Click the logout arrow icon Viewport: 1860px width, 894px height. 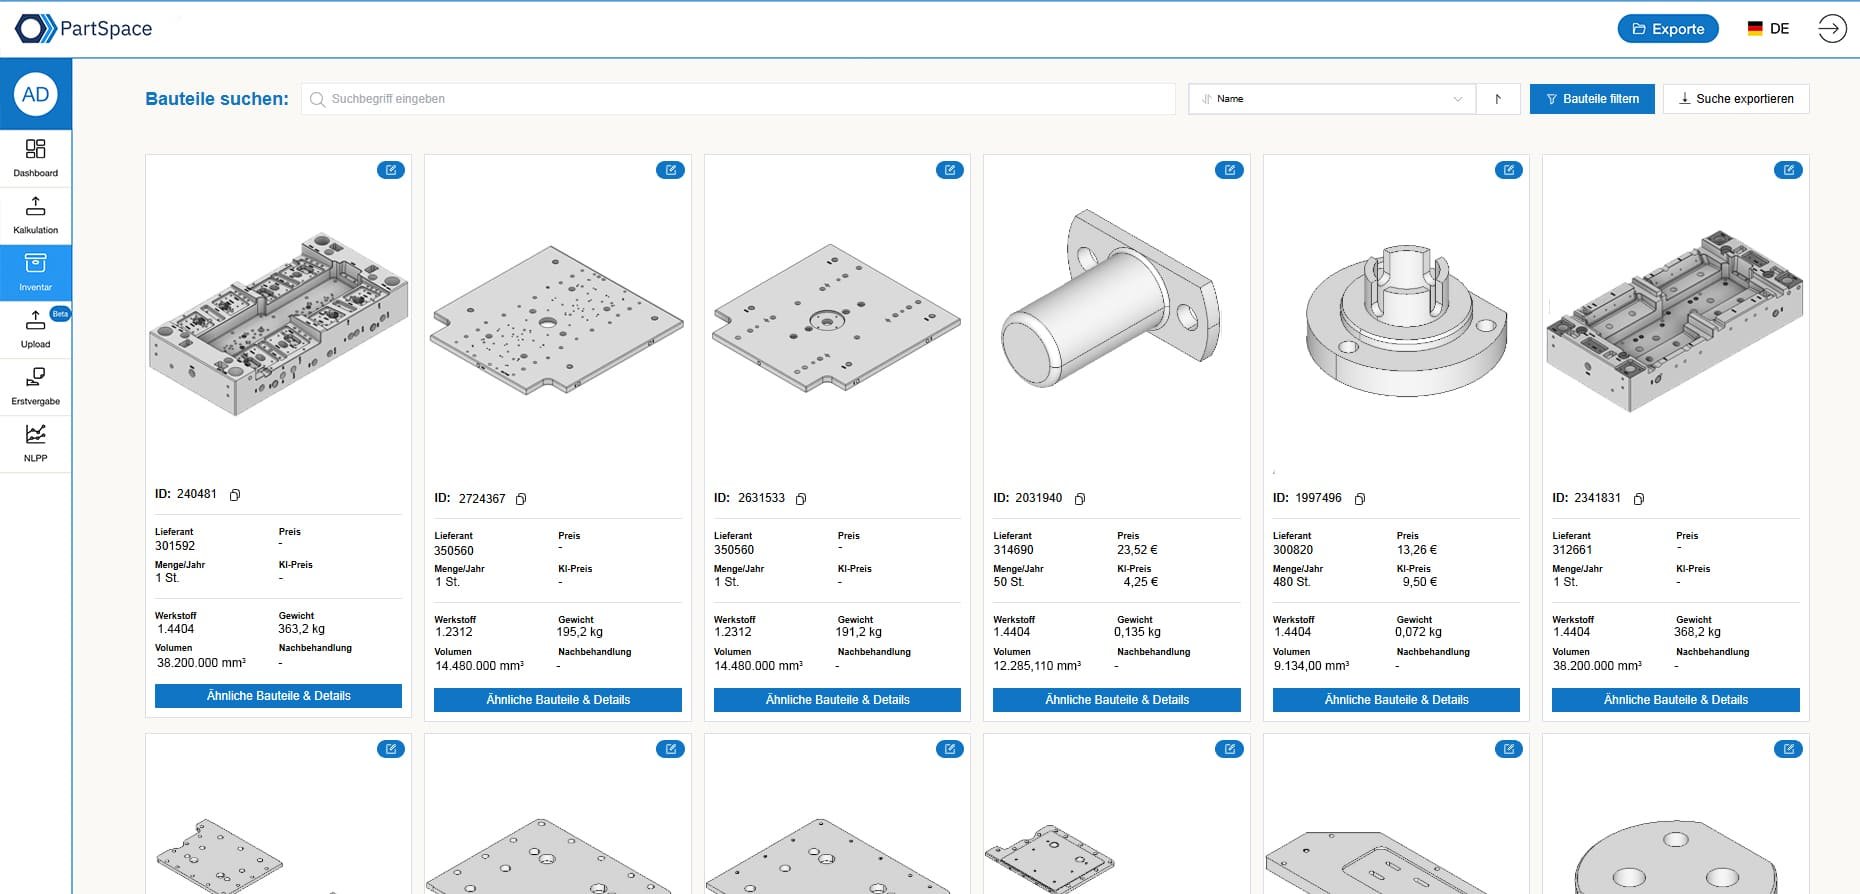tap(1831, 29)
